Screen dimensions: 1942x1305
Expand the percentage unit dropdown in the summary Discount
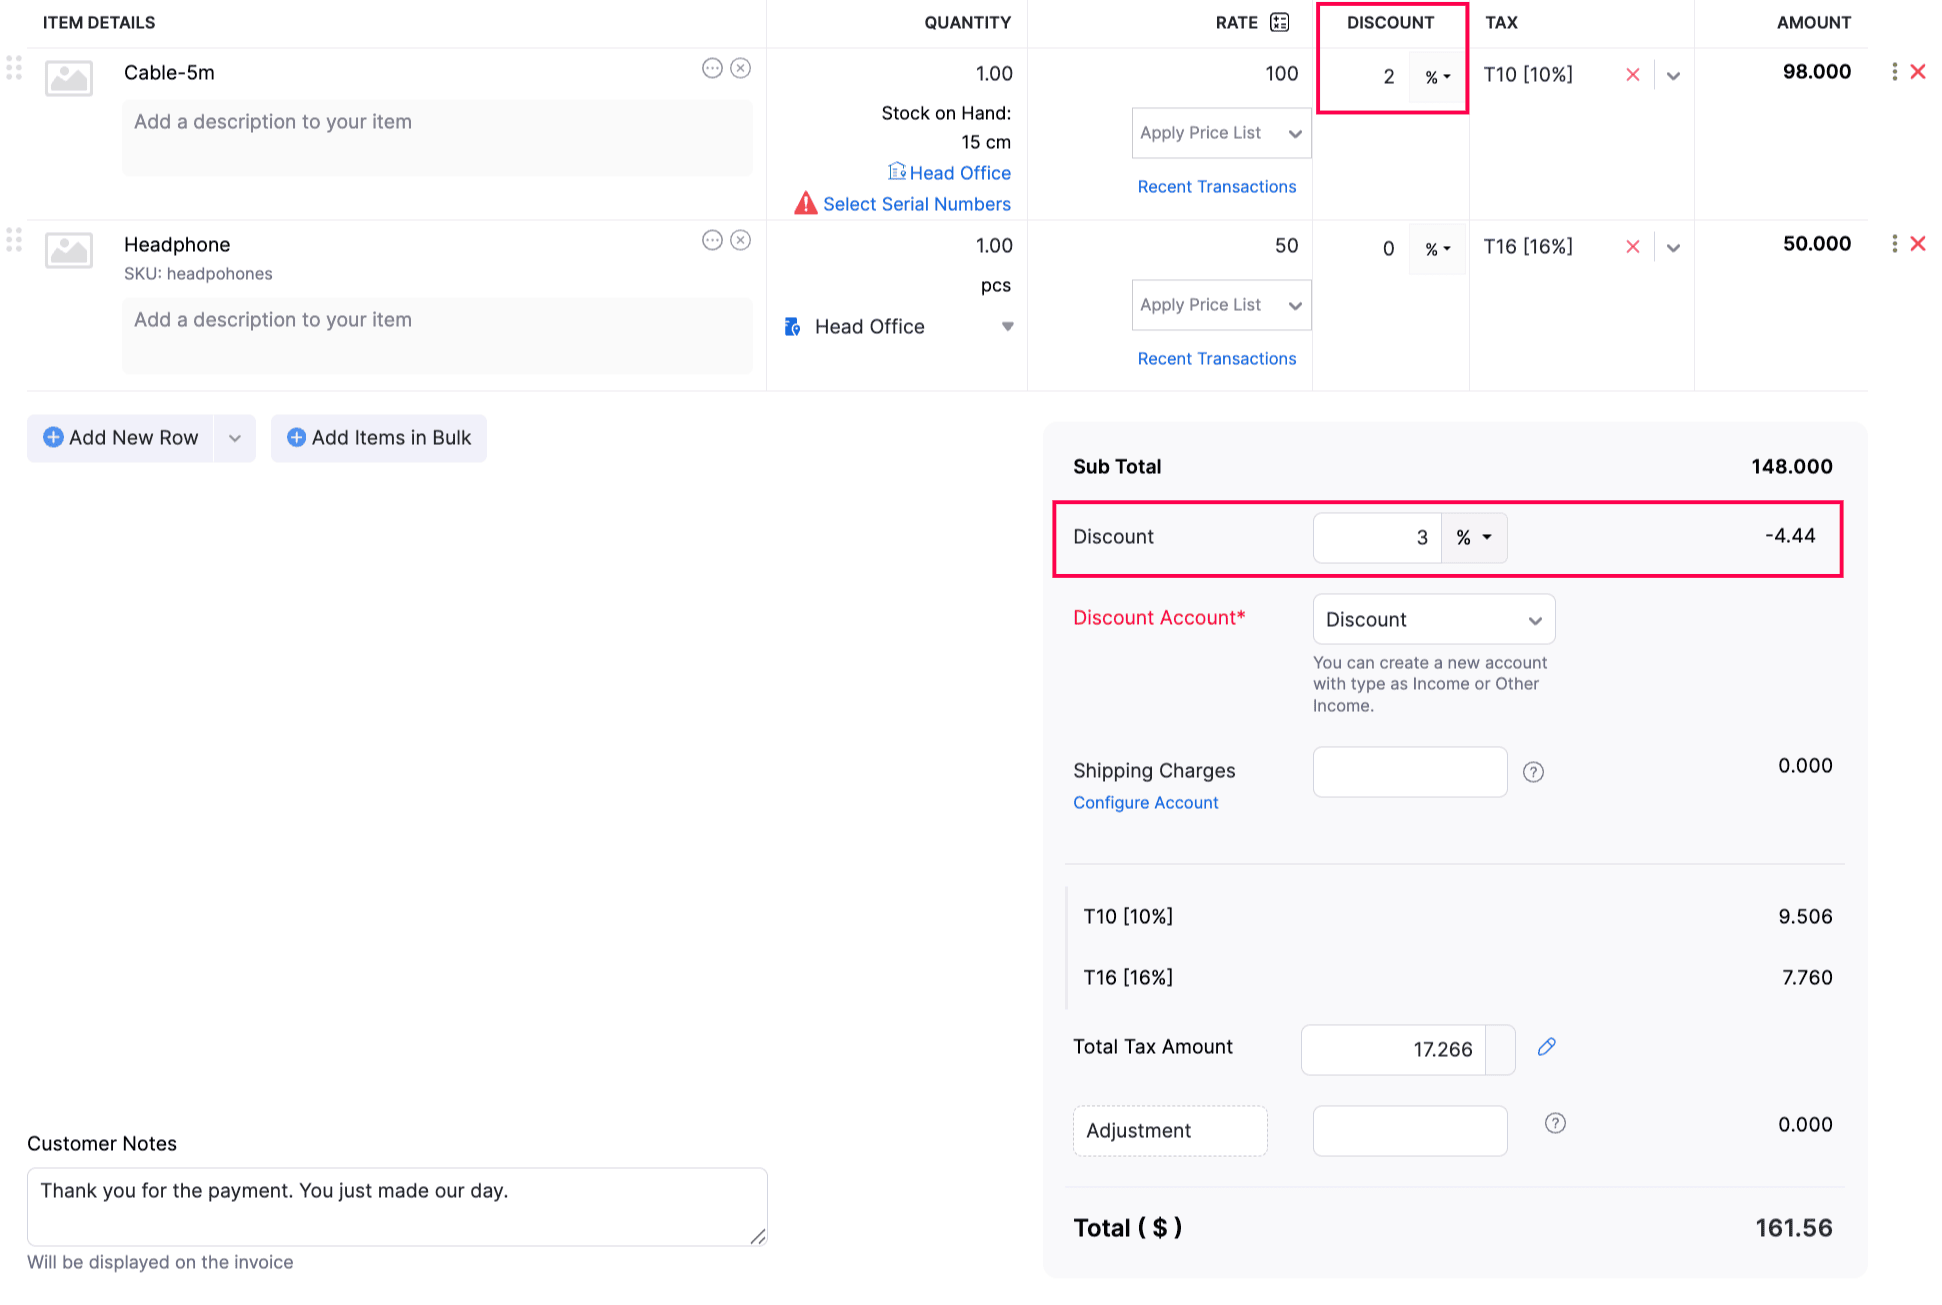click(1473, 537)
